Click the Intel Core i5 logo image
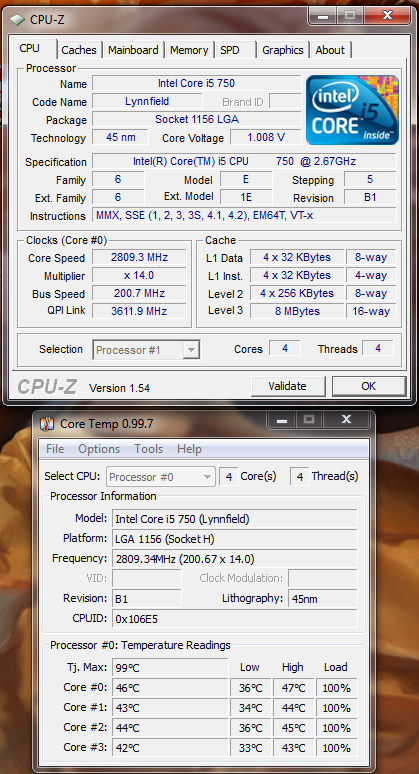419x774 pixels. (352, 110)
